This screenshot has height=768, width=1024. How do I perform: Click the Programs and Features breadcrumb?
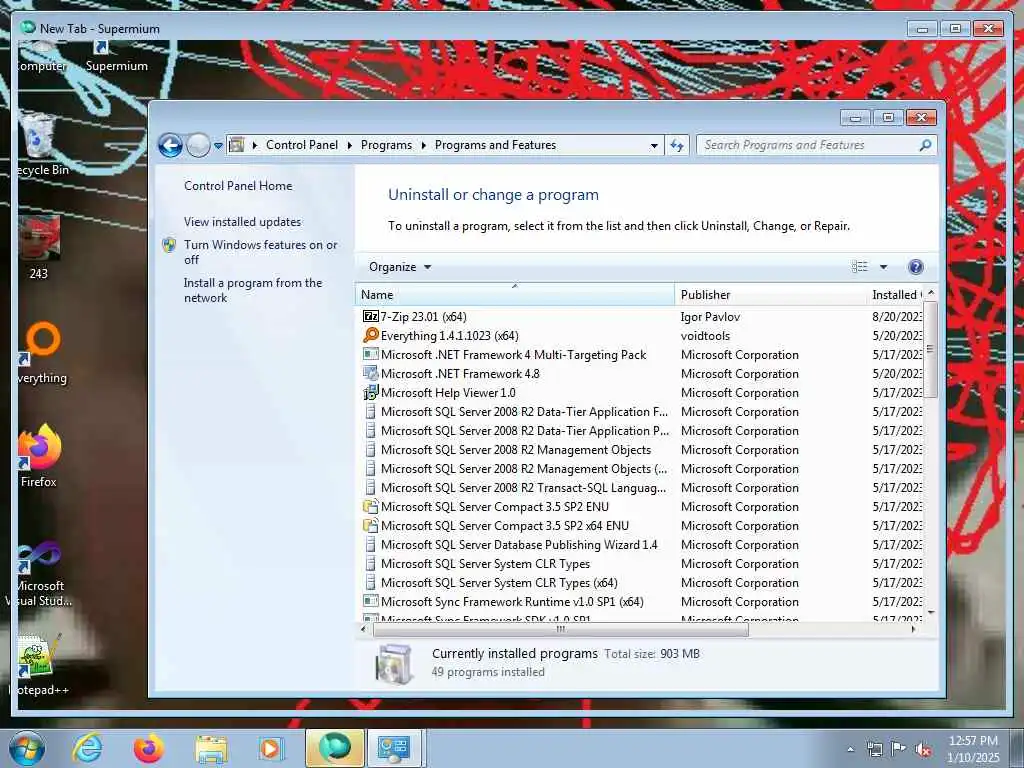tap(495, 145)
